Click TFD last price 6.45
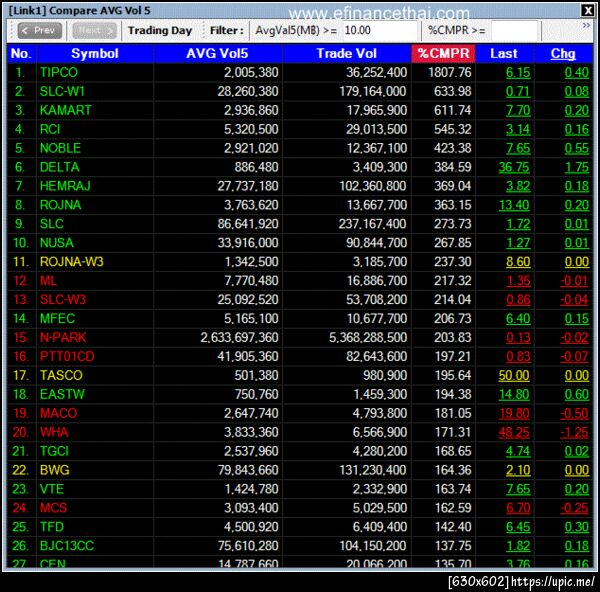600x592 pixels. [x=518, y=527]
